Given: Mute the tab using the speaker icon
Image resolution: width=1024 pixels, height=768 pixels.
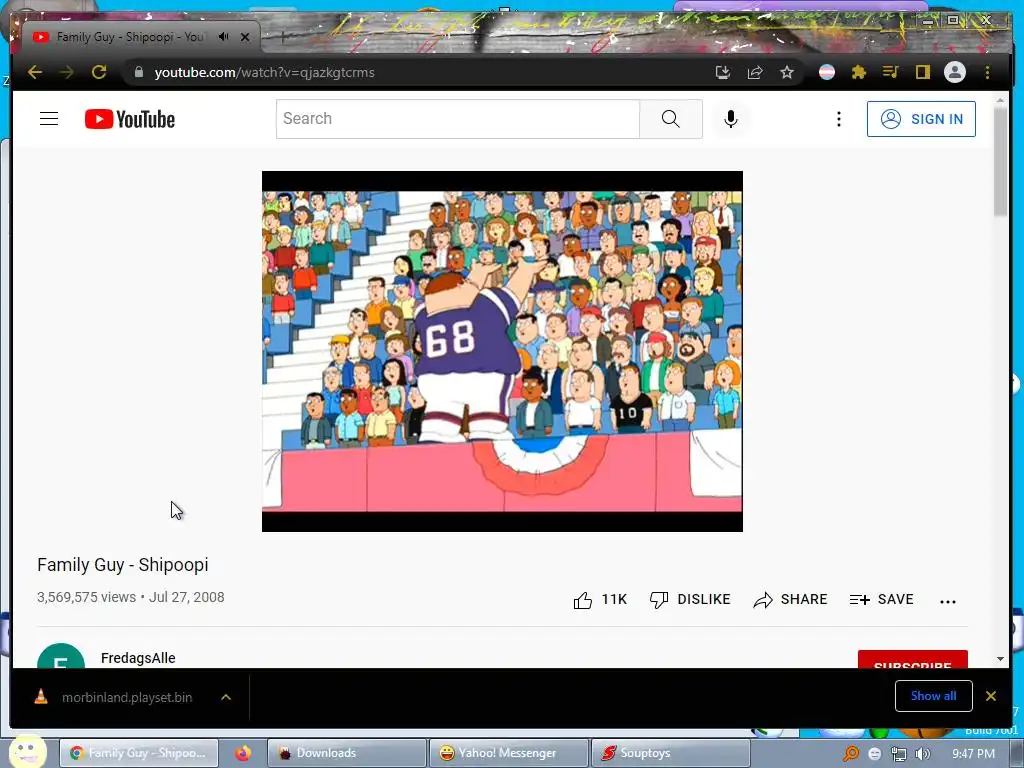Looking at the screenshot, I should click(x=224, y=37).
